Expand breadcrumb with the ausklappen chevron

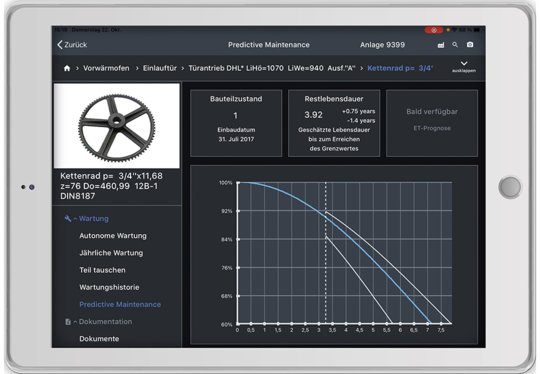point(464,66)
